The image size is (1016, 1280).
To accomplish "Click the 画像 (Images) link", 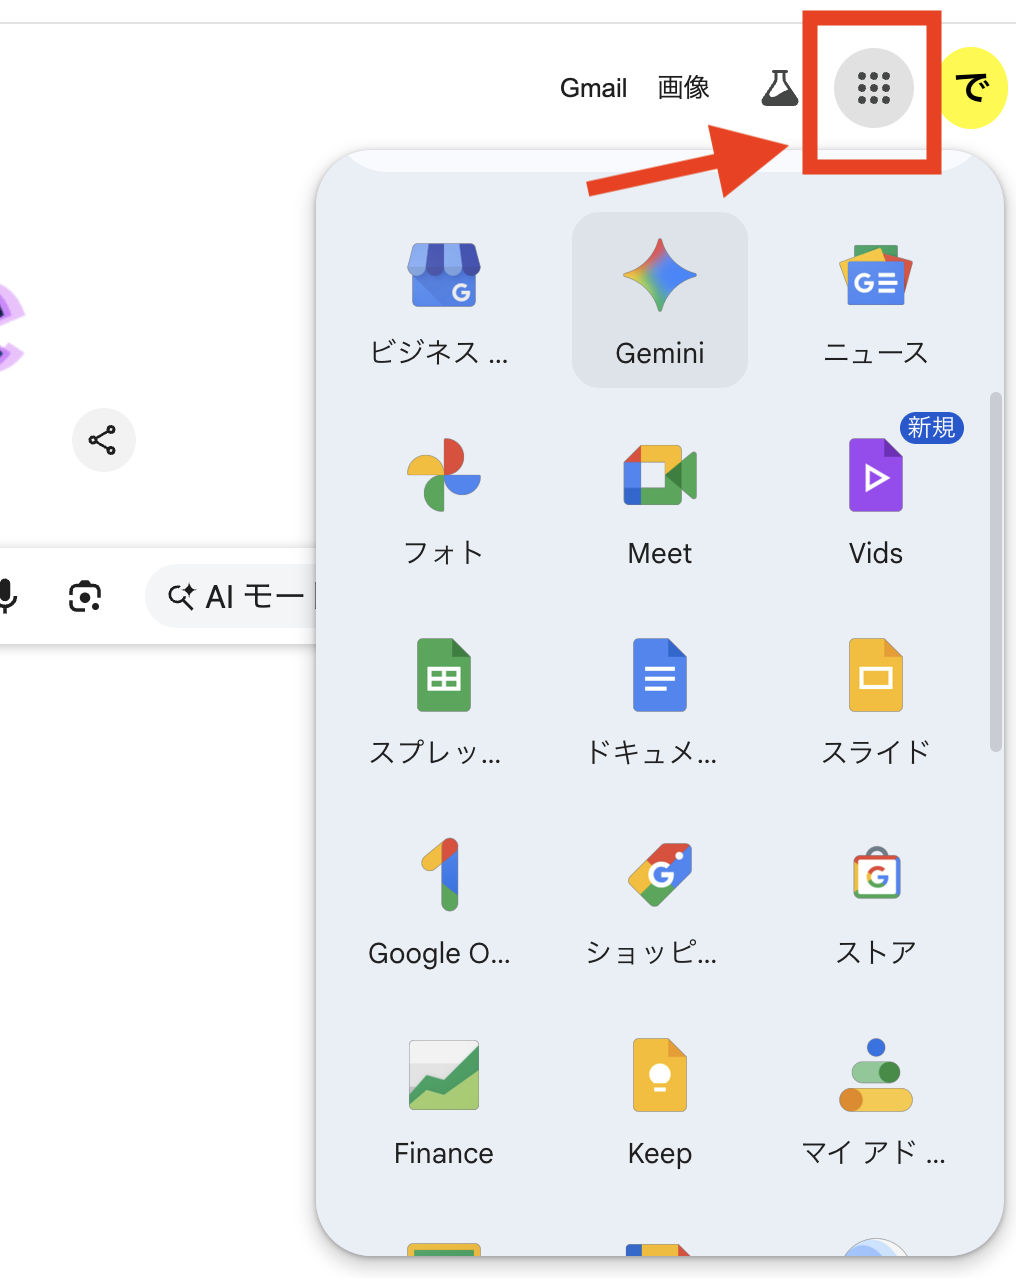I will [x=684, y=88].
